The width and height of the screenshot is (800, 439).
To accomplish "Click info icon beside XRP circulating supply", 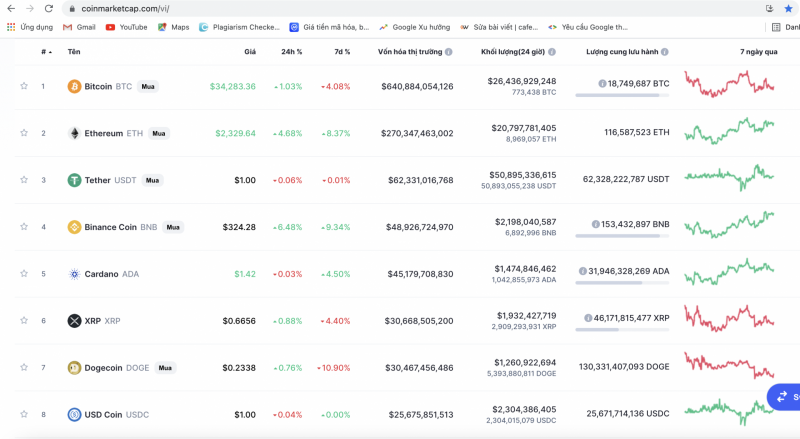I will coord(588,318).
